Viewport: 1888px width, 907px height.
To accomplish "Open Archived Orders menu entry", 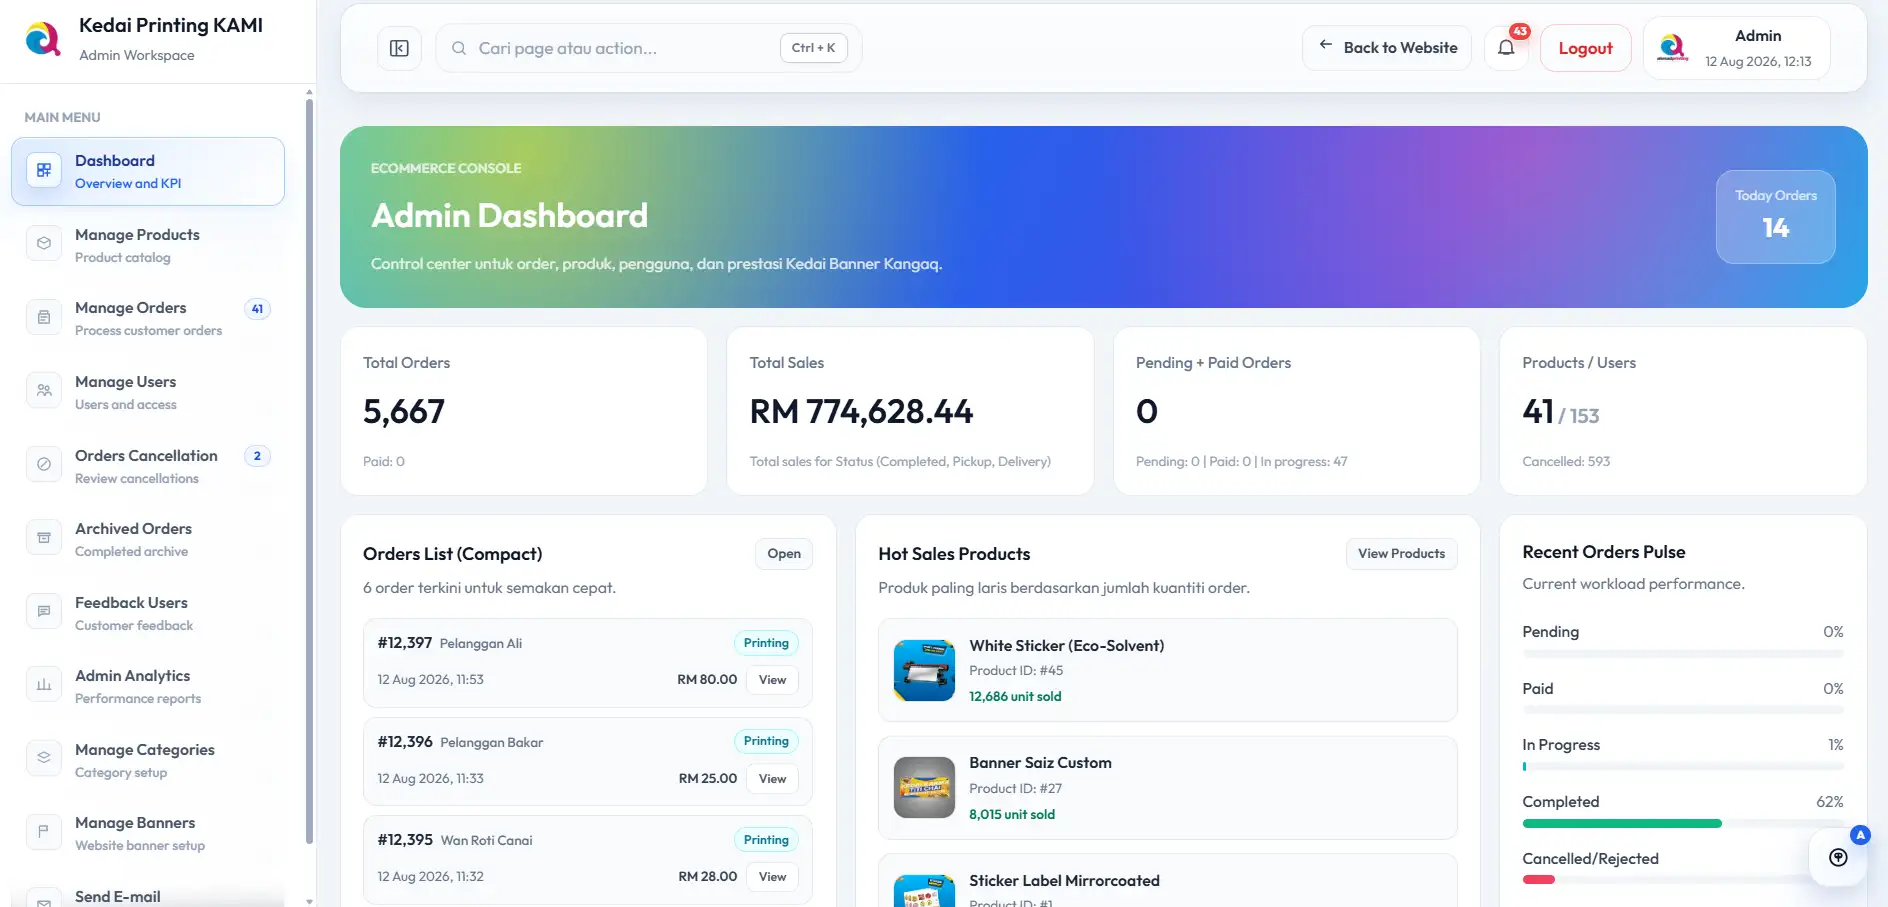I will 148,539.
